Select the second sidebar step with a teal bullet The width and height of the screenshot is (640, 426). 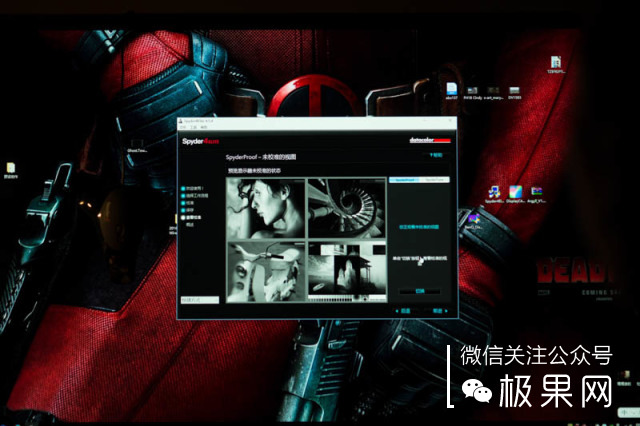(195, 196)
